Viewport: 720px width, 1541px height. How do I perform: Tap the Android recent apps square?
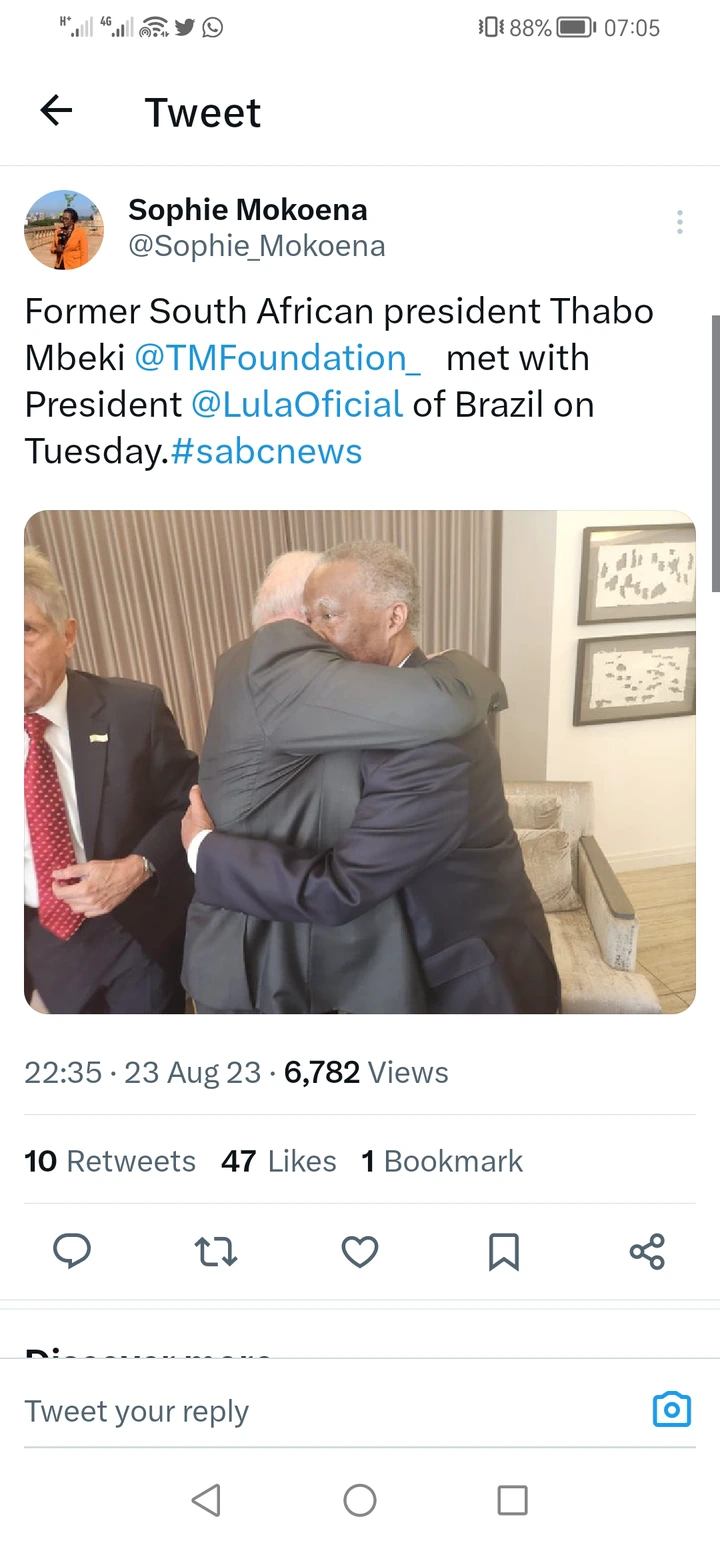(x=512, y=1499)
